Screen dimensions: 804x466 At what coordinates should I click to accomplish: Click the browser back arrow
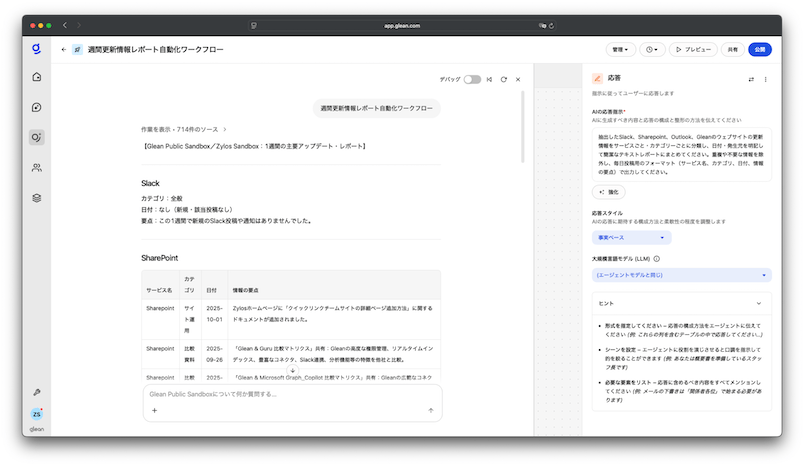coord(65,25)
